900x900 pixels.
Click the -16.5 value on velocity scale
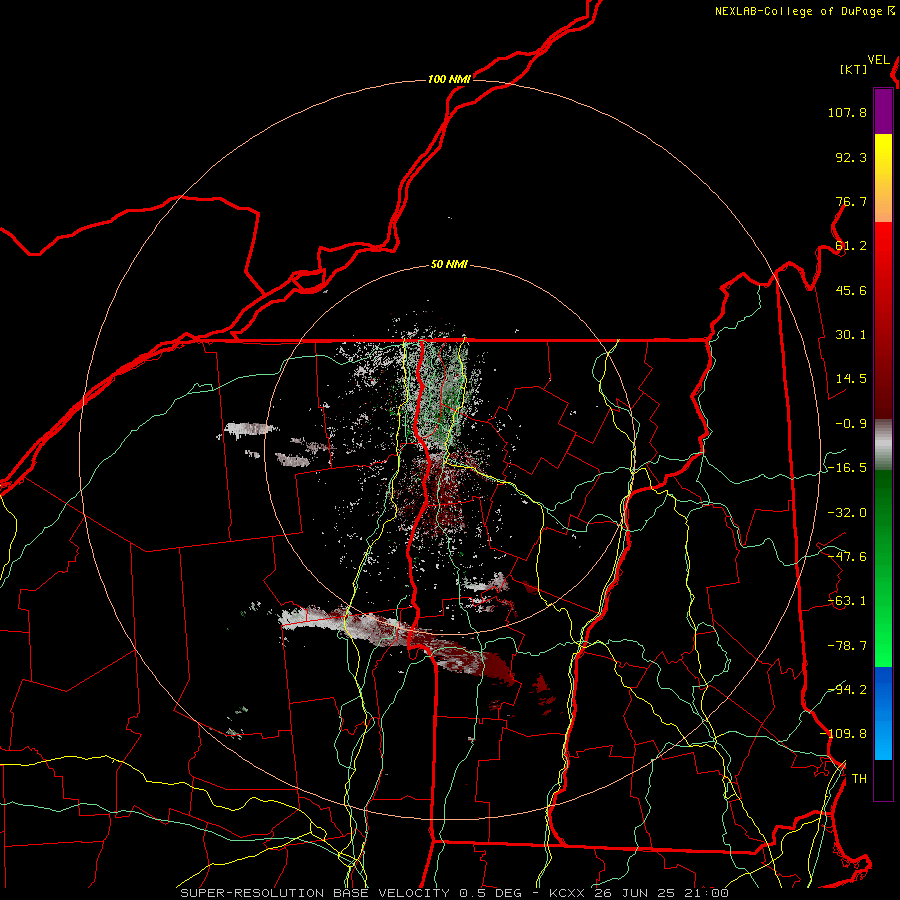[x=847, y=468]
